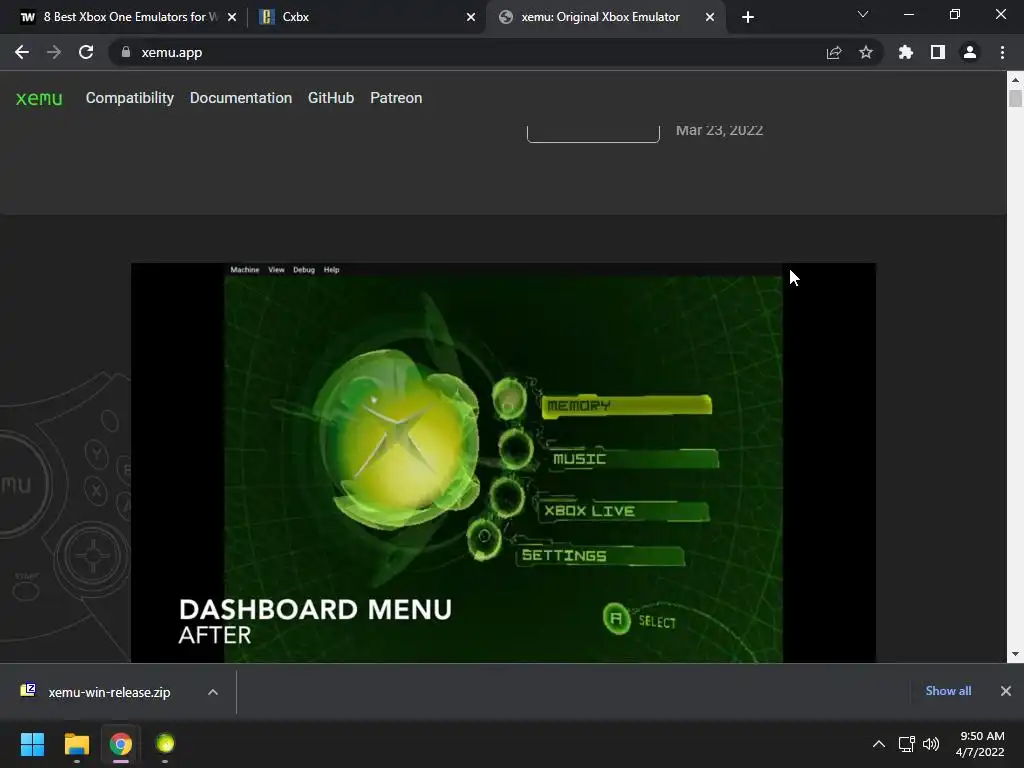Viewport: 1024px width, 768px height.
Task: Visit the GitHub link
Action: click(331, 98)
